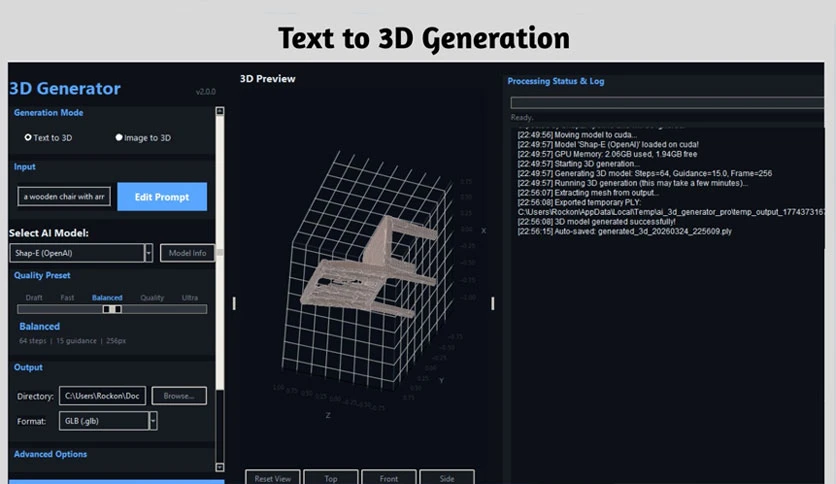Image resolution: width=836 pixels, height=484 pixels.
Task: Click the quality preset slider handle
Action: tap(112, 309)
